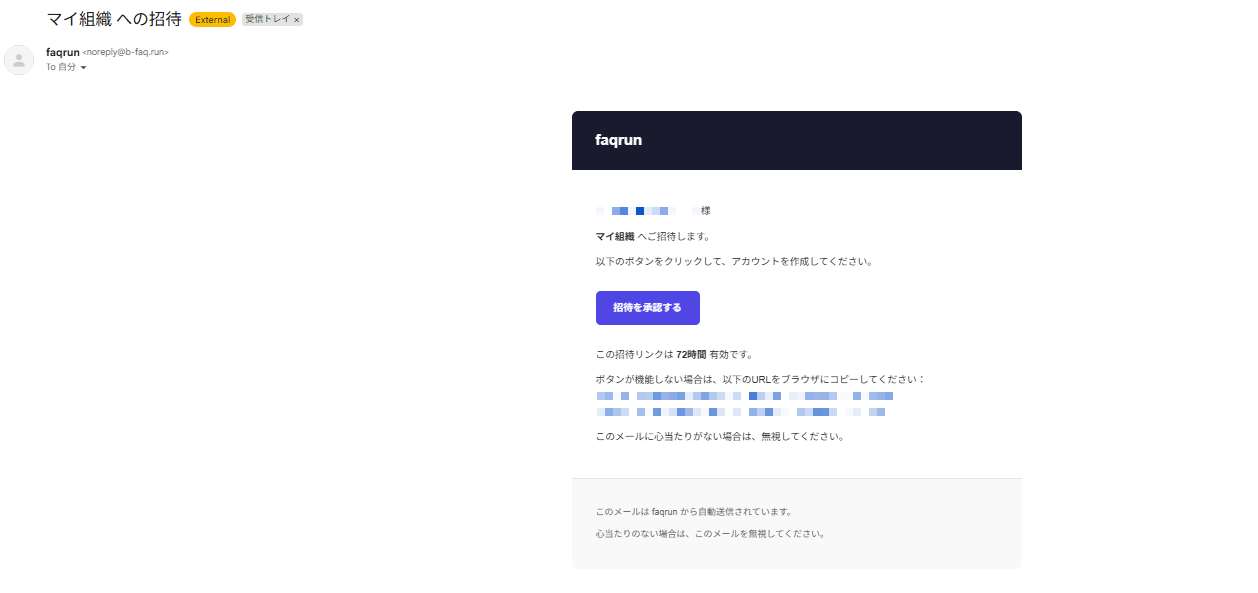Viewport: 1258px width, 593px height.
Task: Open the first line of the blurred invitation URL
Action: (744, 396)
